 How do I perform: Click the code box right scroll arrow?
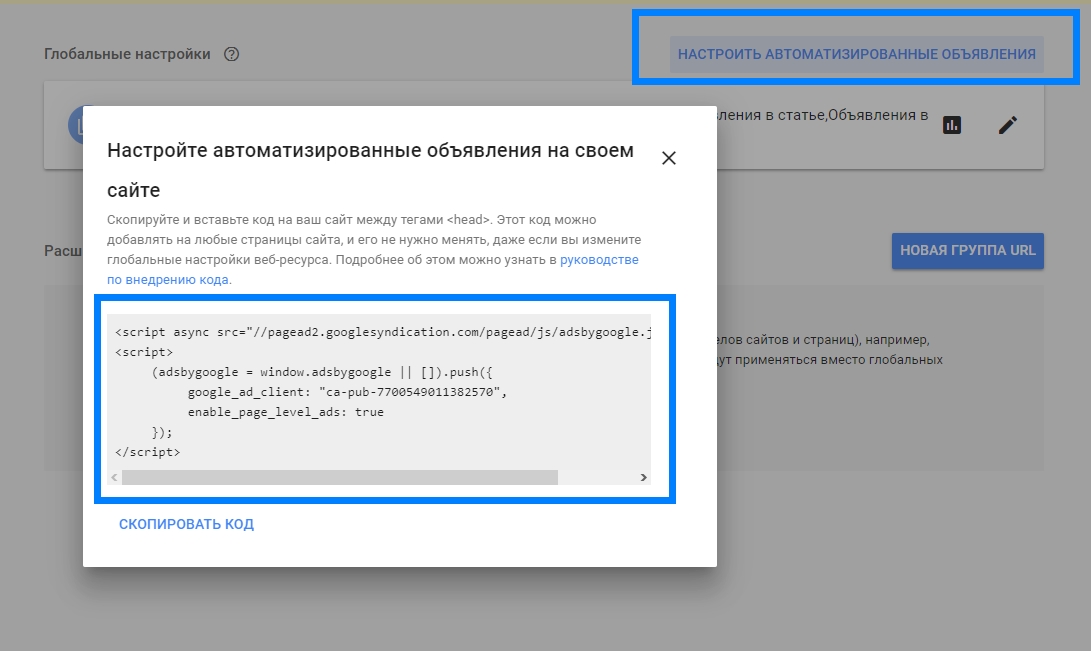point(644,477)
